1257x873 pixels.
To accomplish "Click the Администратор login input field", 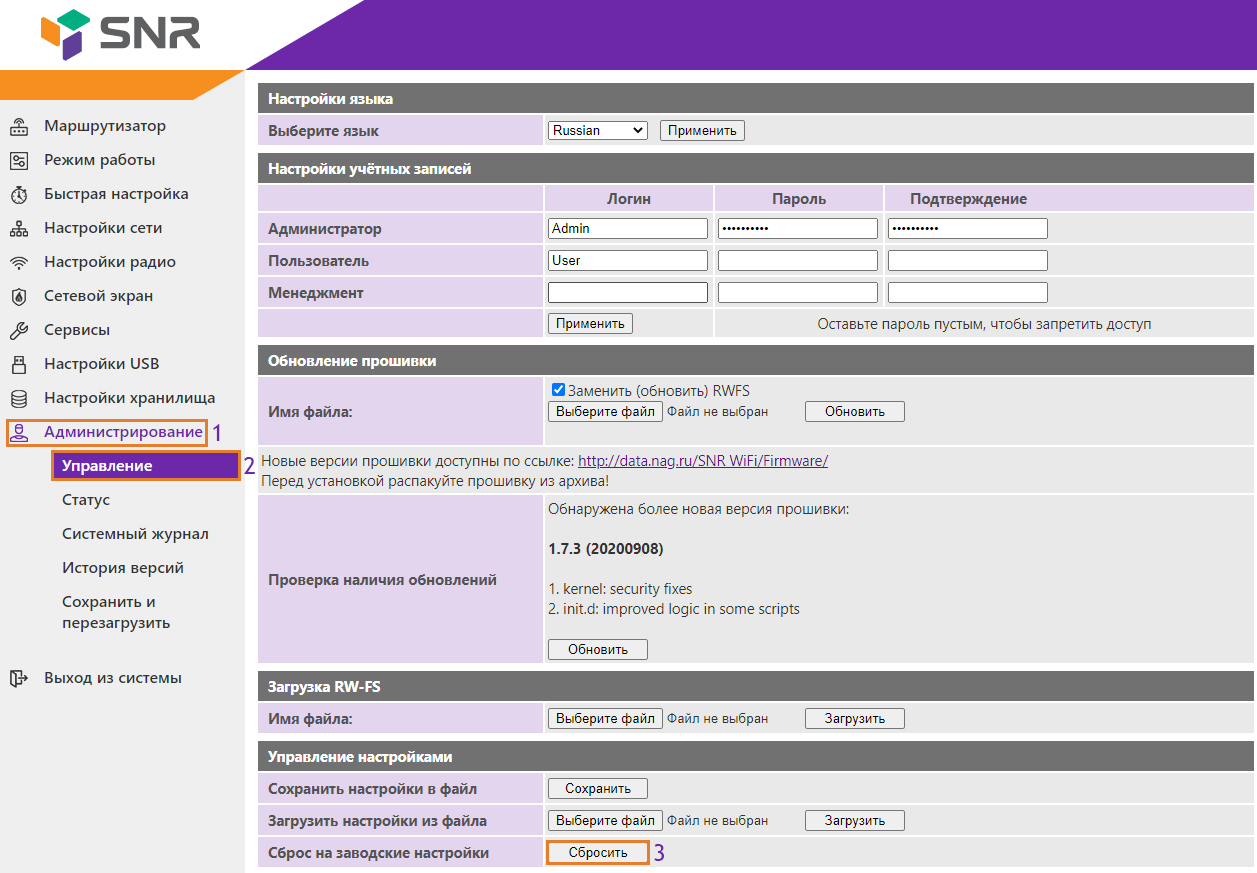I will coord(627,229).
